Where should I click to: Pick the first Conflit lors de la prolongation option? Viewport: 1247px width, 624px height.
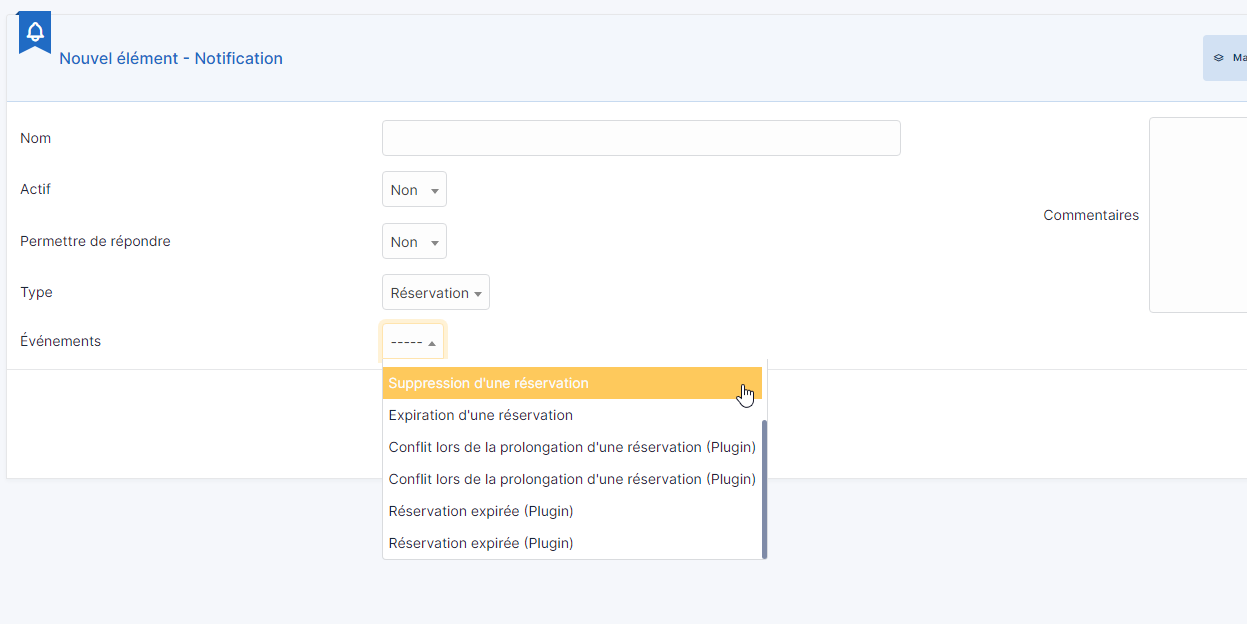click(x=572, y=447)
